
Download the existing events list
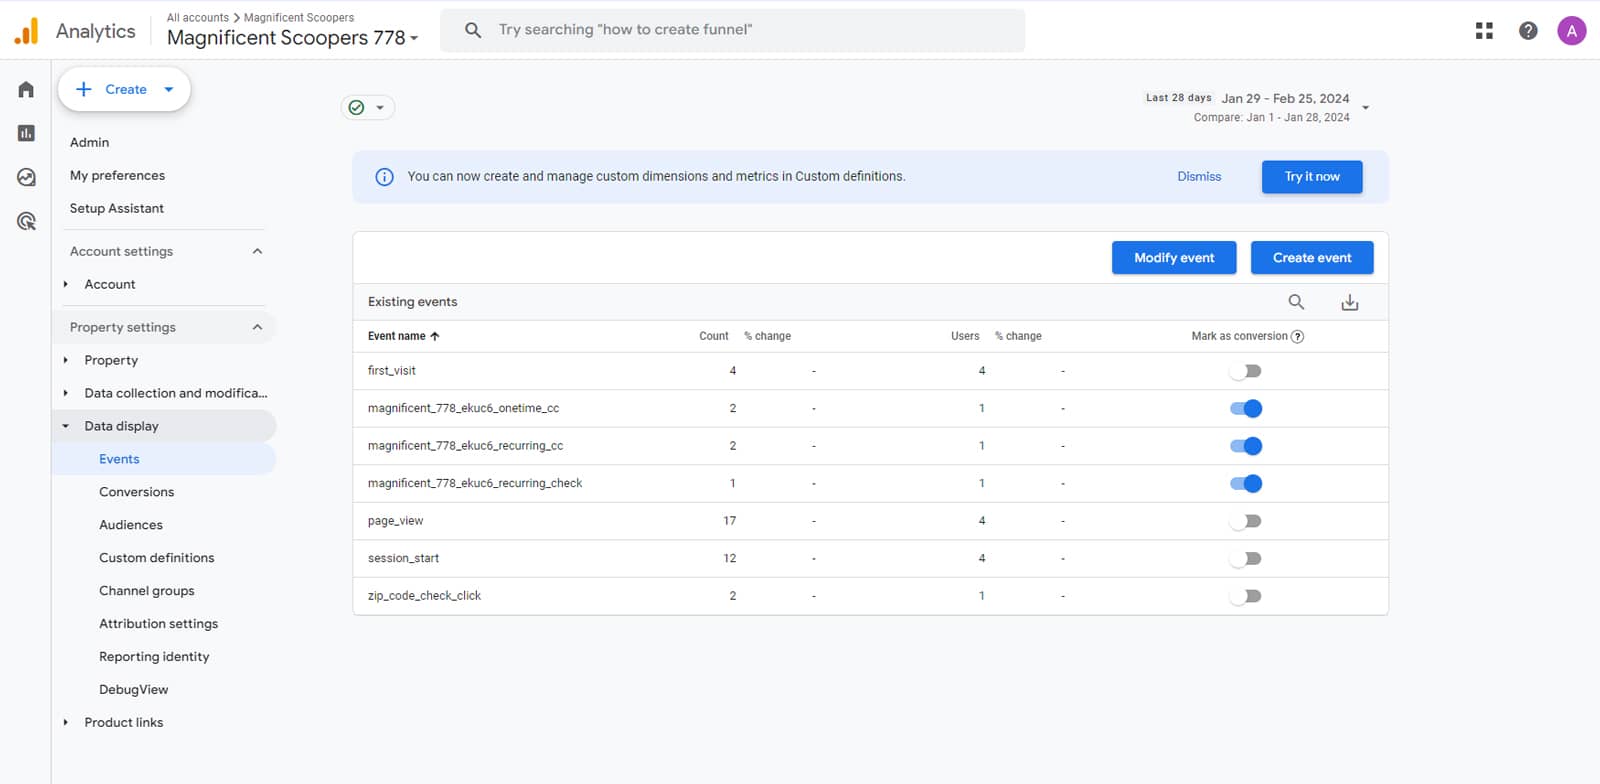tap(1349, 302)
